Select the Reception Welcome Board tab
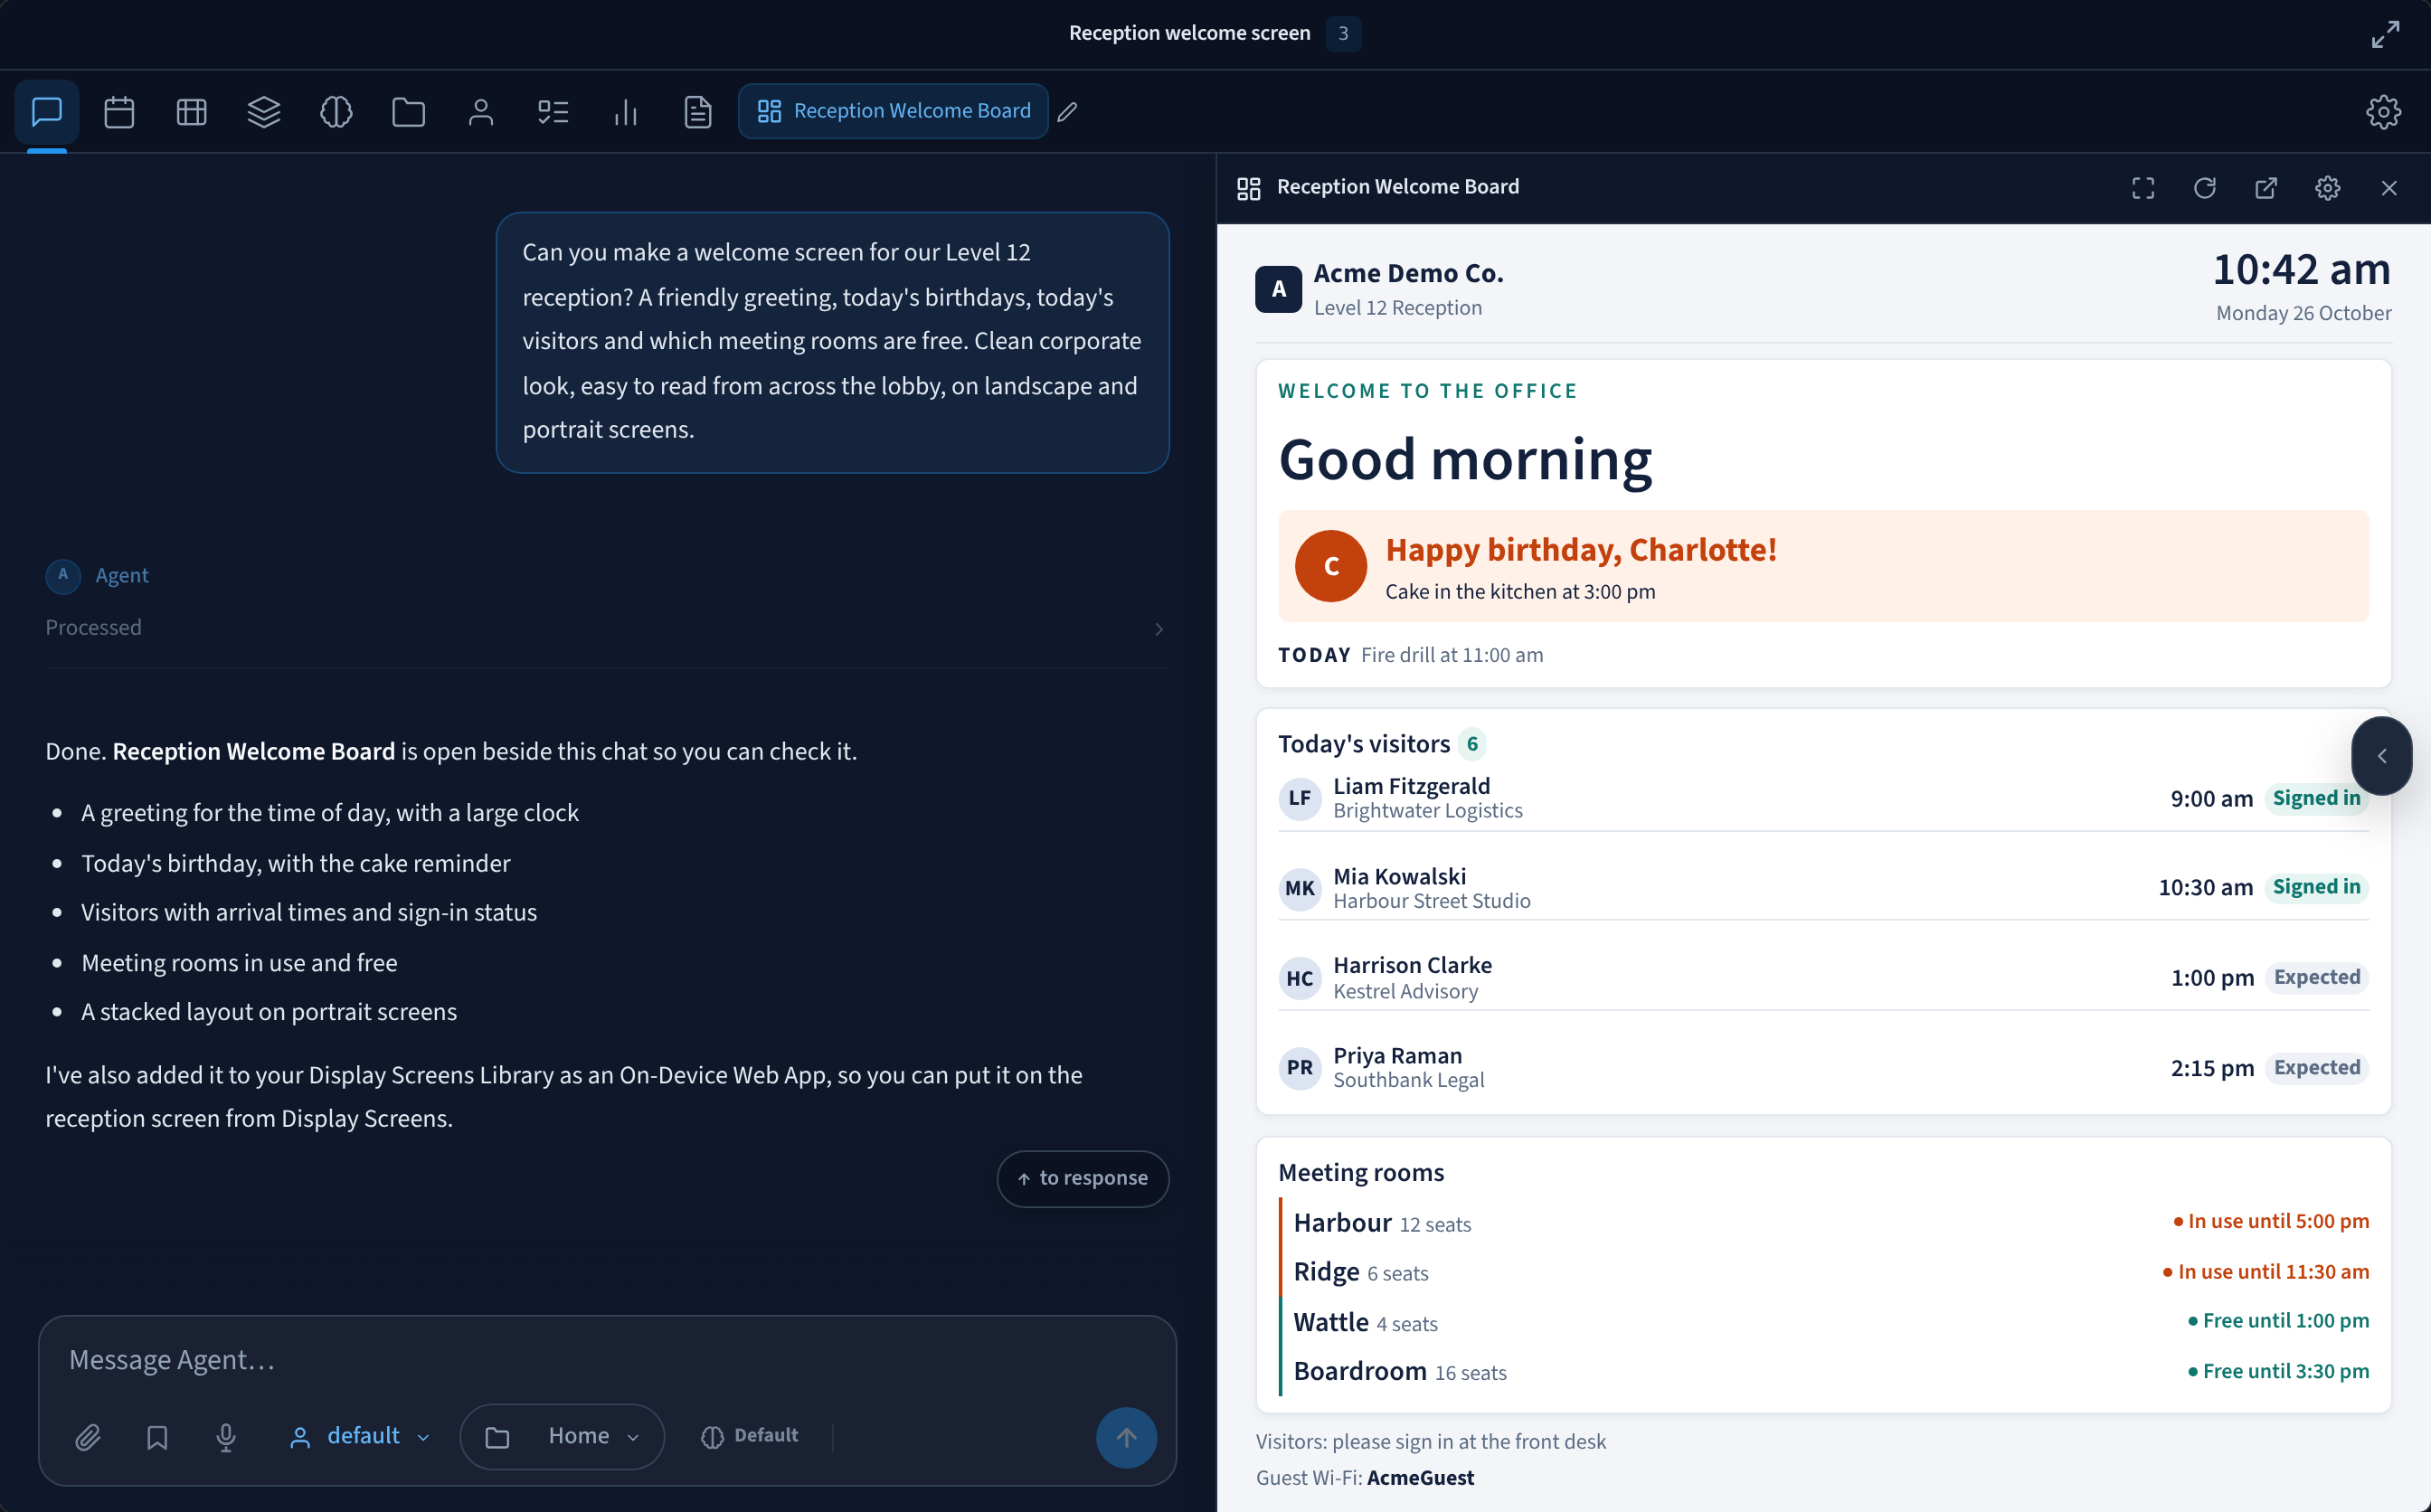This screenshot has height=1512, width=2431. [893, 111]
